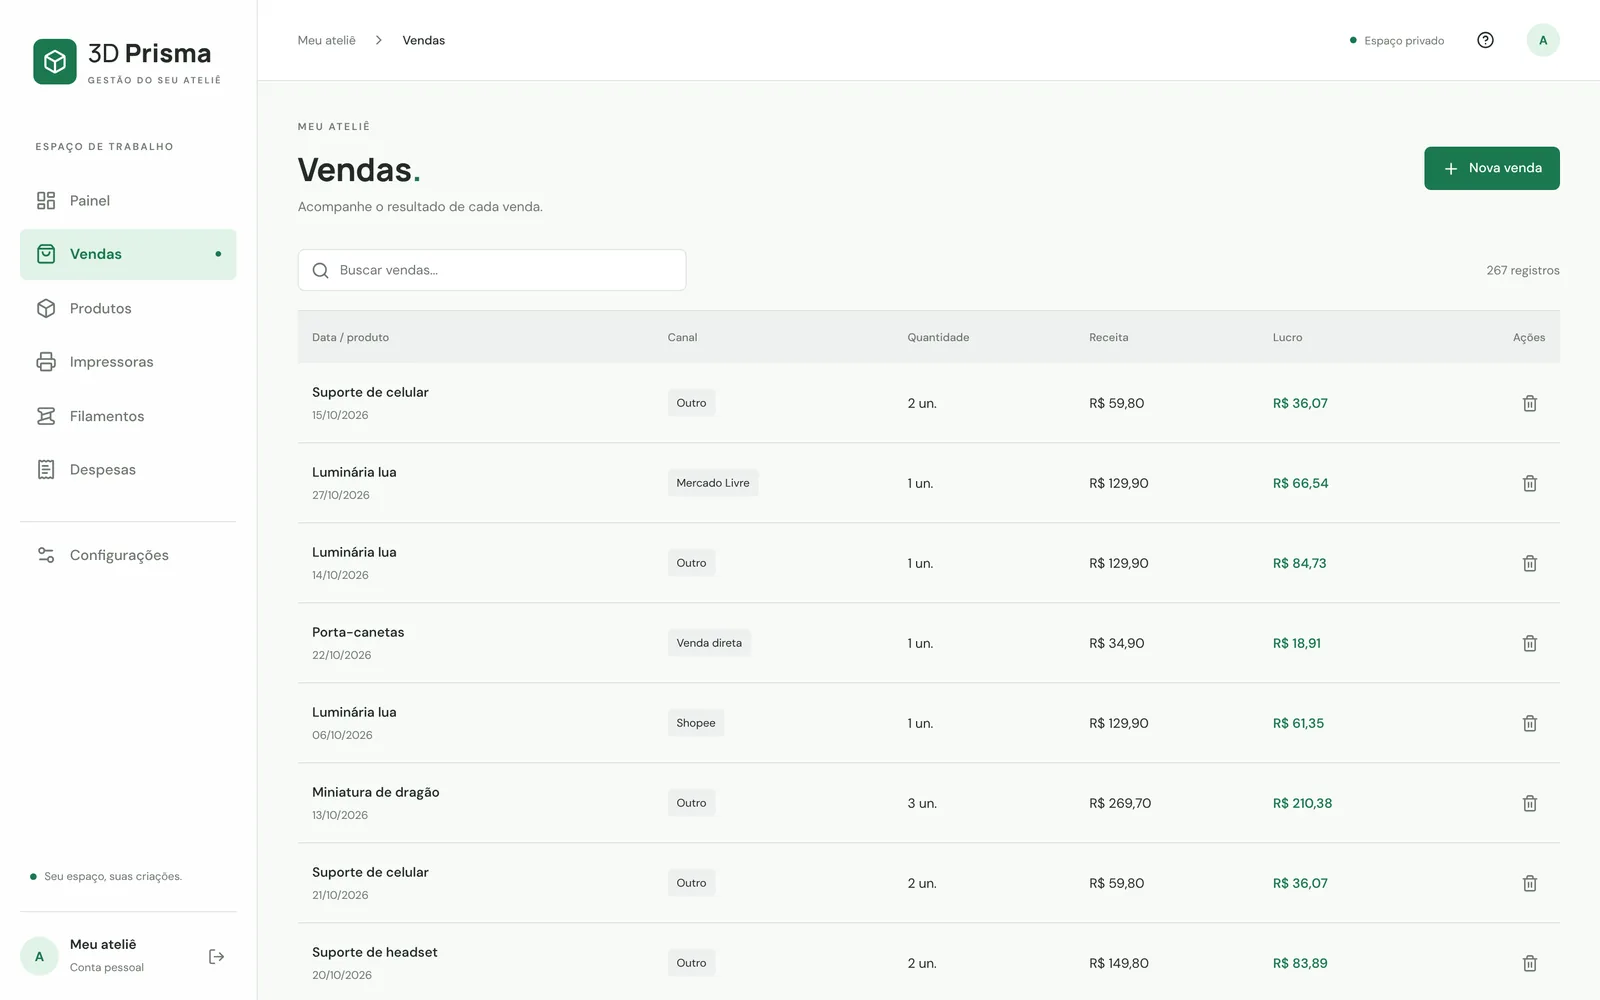Click the Meu ateliê breadcrumb link
Viewport: 1600px width, 1000px height.
click(326, 40)
